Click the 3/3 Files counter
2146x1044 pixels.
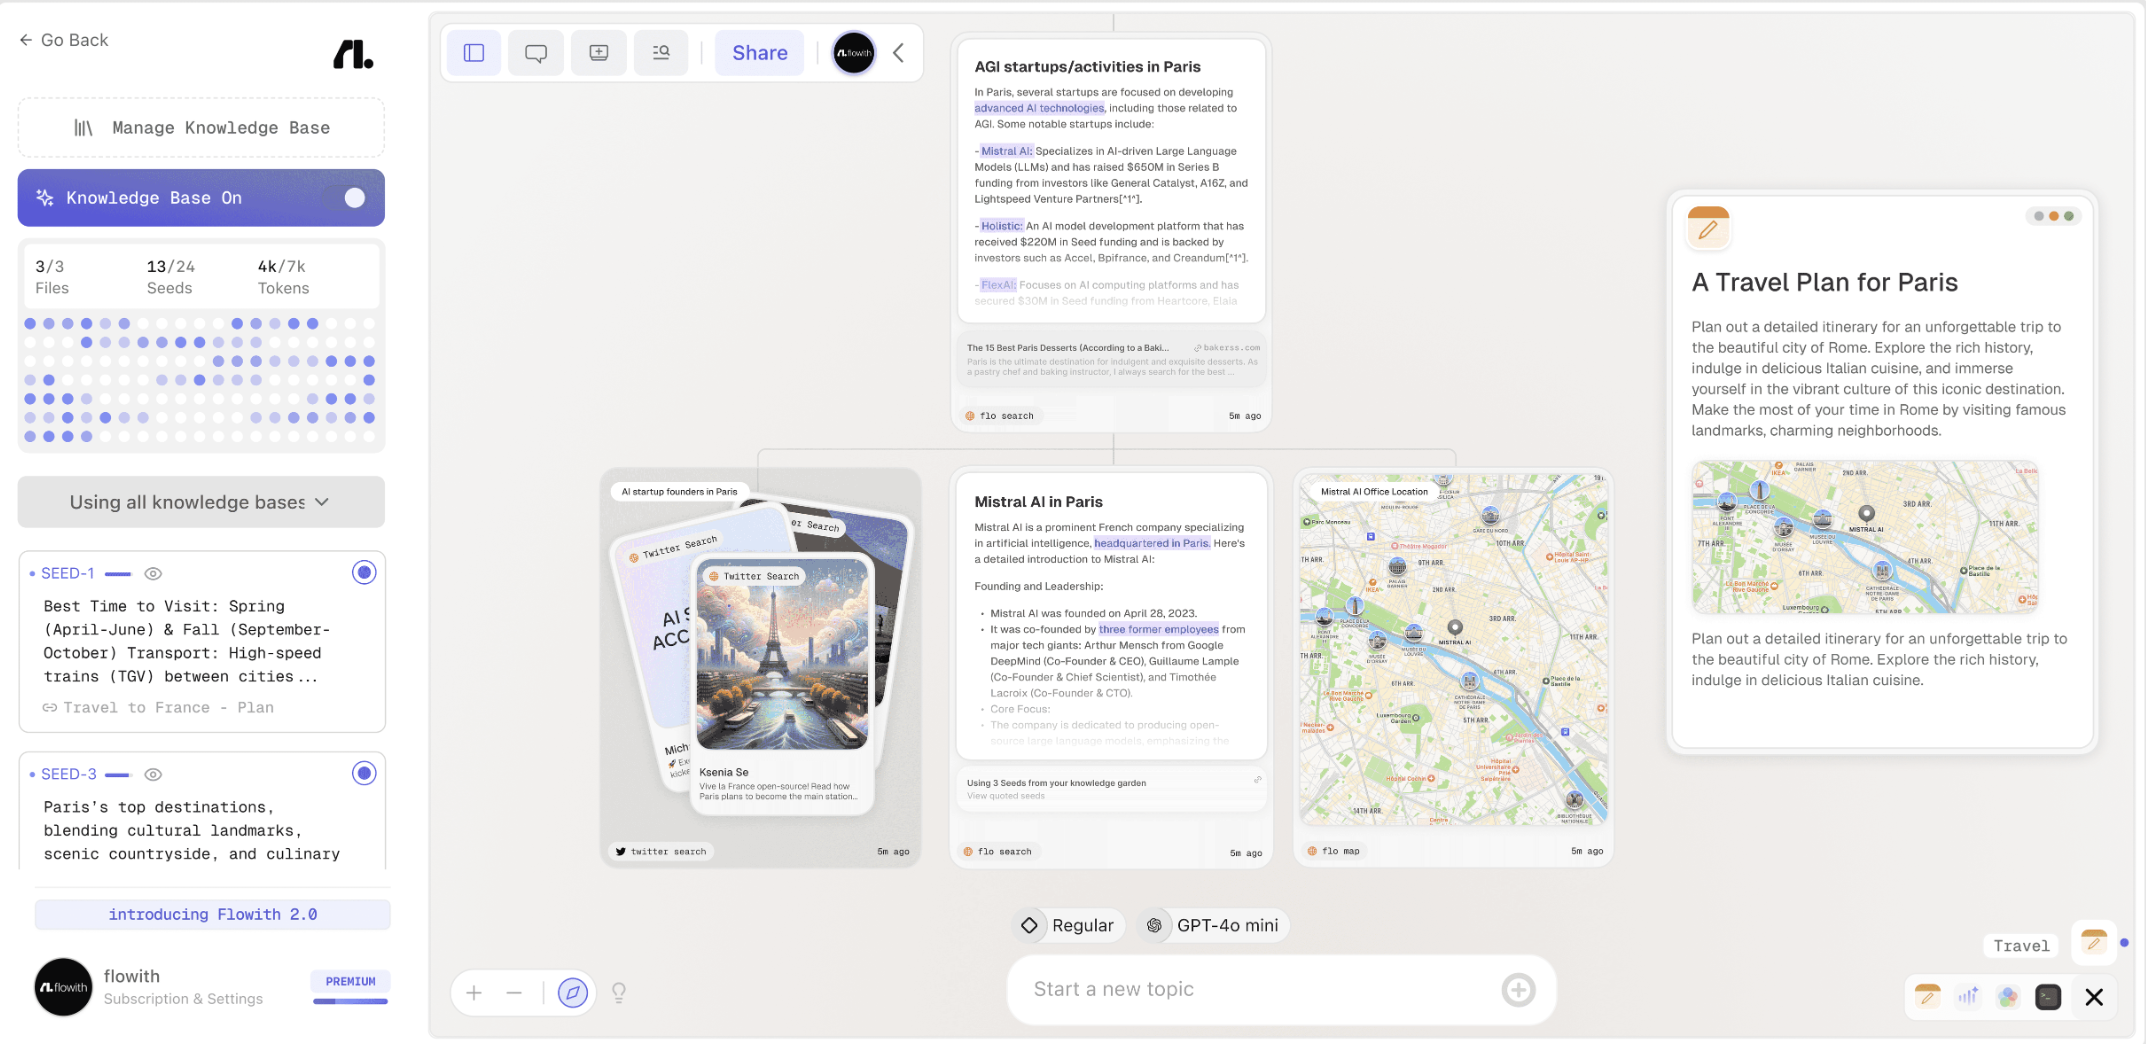tap(52, 277)
